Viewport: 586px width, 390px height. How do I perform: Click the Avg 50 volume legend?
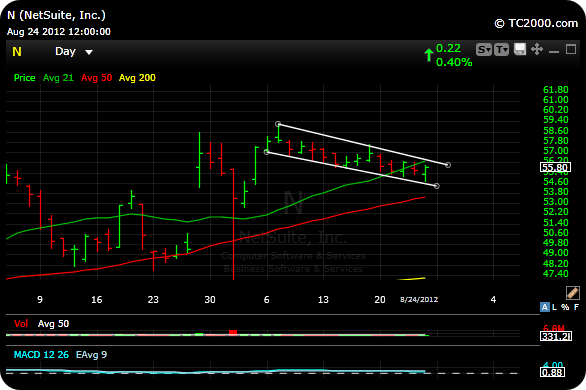(53, 324)
